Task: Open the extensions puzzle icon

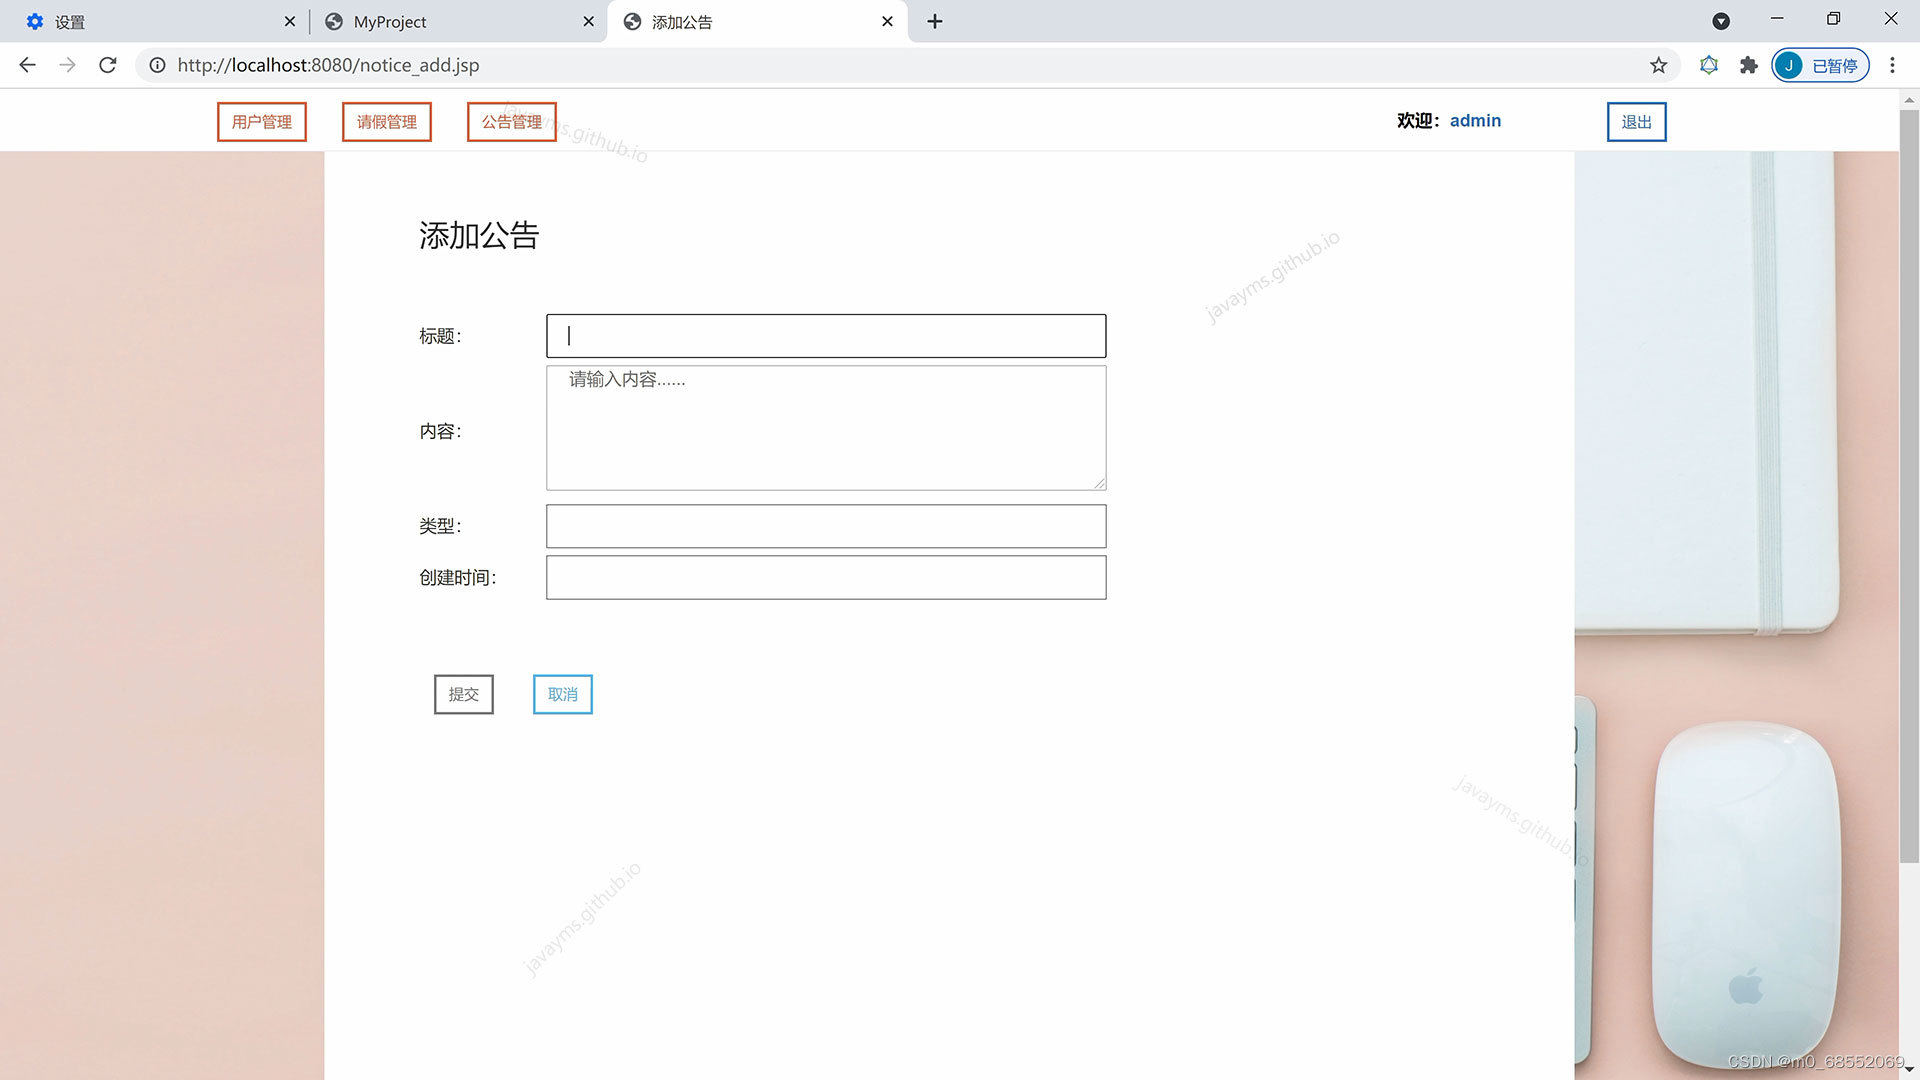Action: click(x=1748, y=65)
